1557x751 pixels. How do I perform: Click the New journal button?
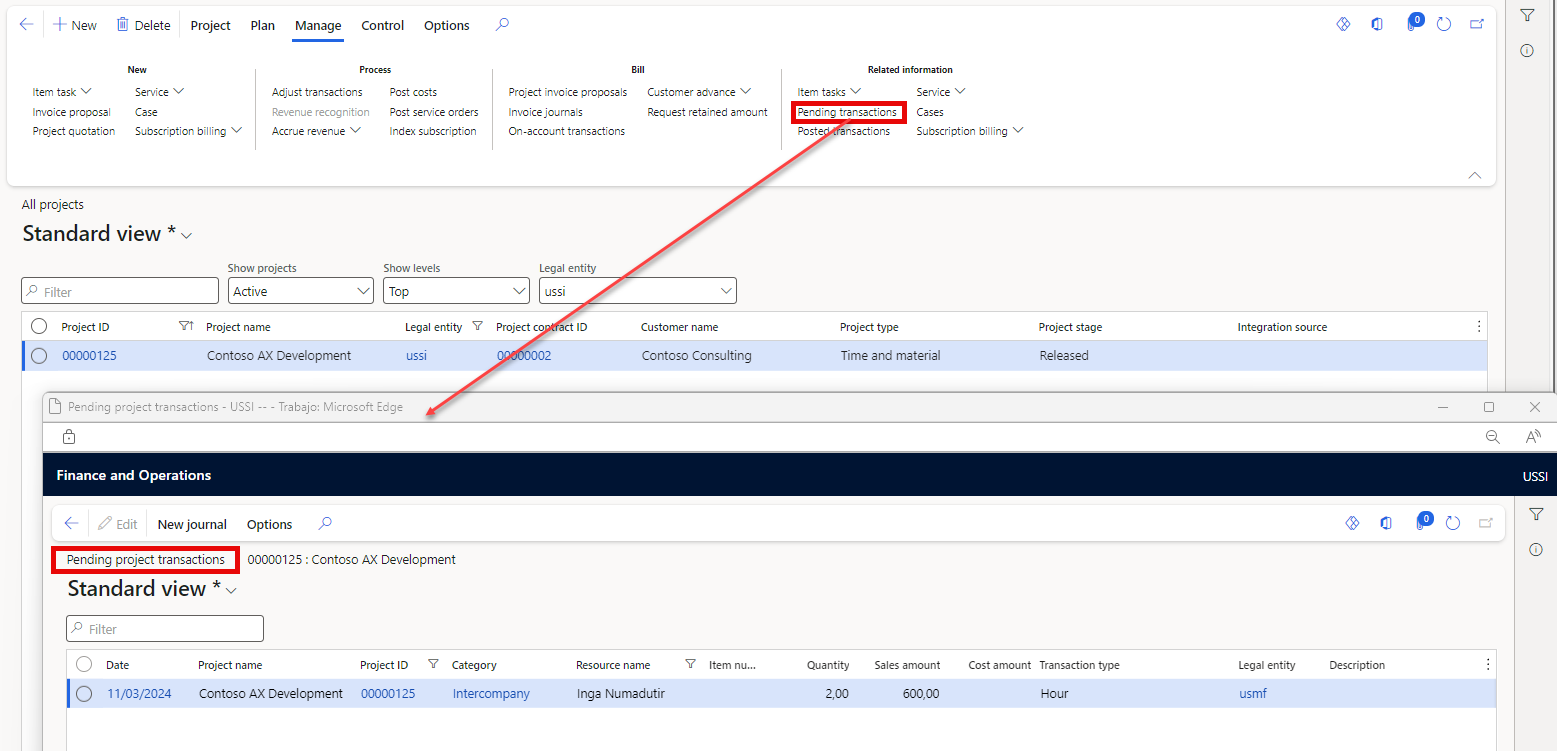[191, 523]
